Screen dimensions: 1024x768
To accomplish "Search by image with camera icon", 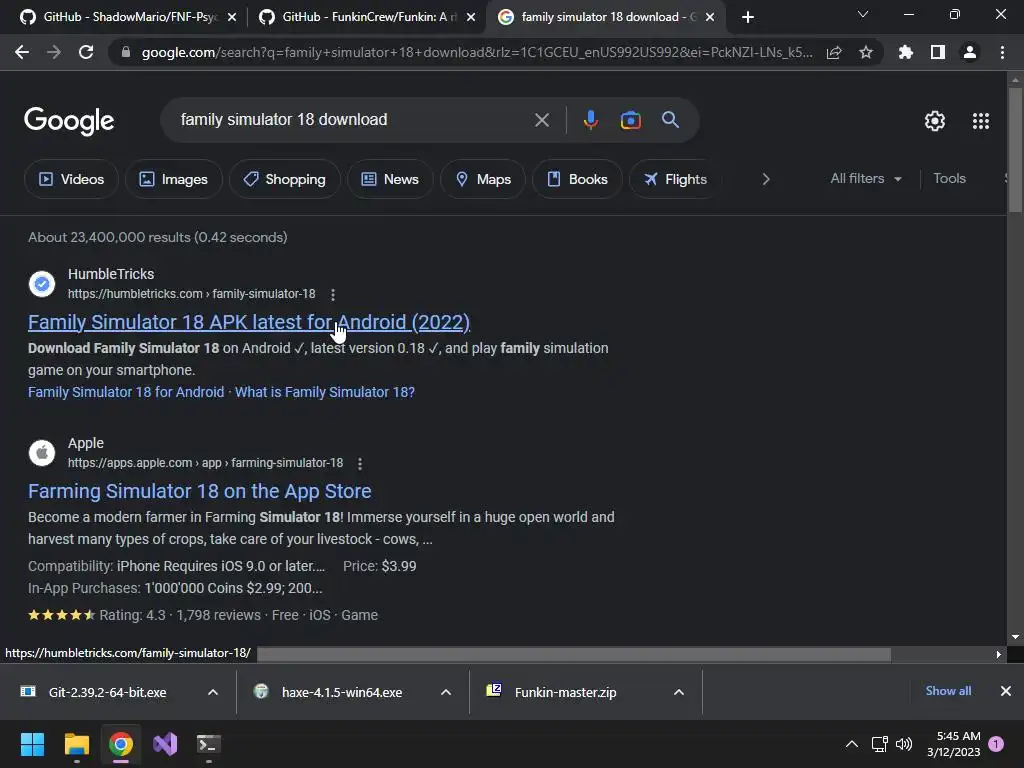I will [x=630, y=120].
